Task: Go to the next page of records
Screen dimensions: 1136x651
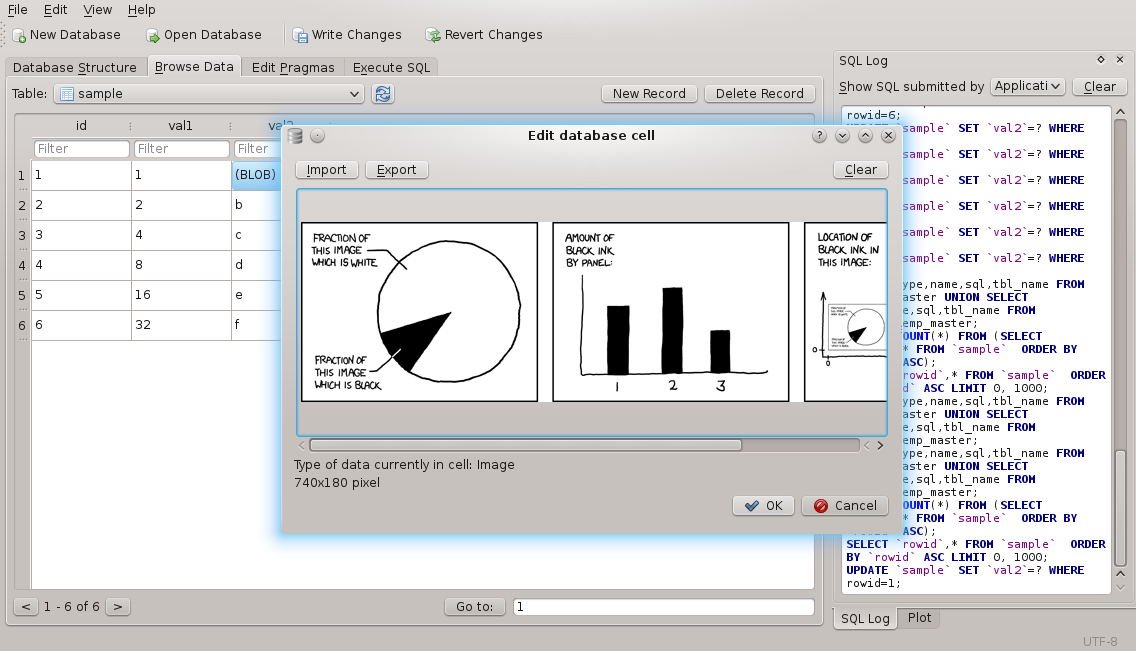Action: (117, 606)
